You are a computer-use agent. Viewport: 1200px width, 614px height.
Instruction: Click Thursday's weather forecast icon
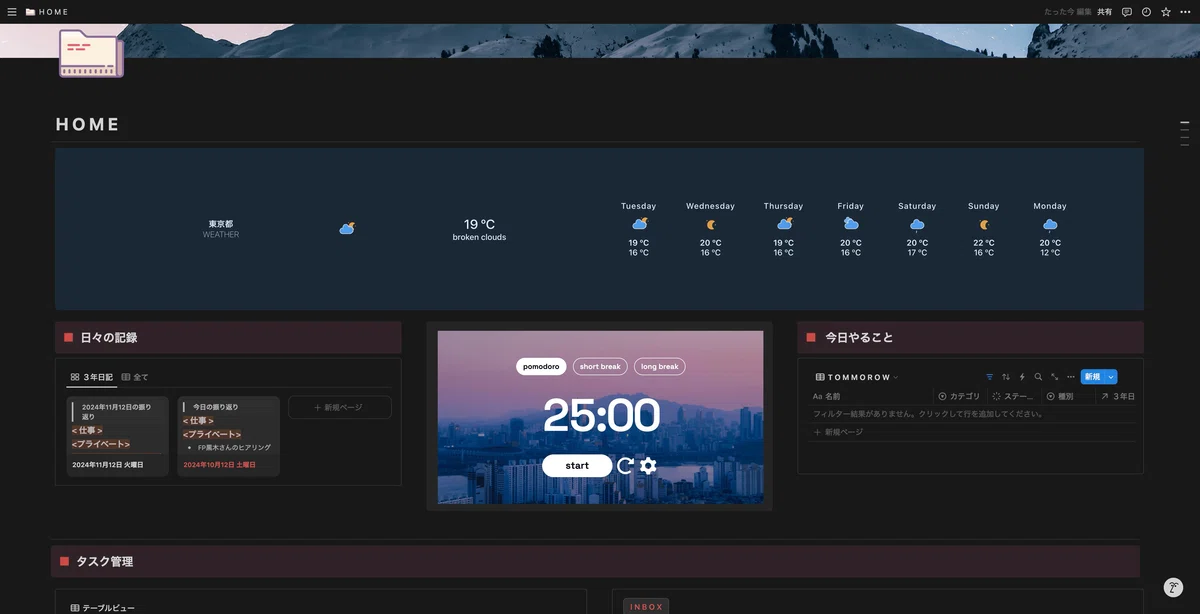pos(784,224)
